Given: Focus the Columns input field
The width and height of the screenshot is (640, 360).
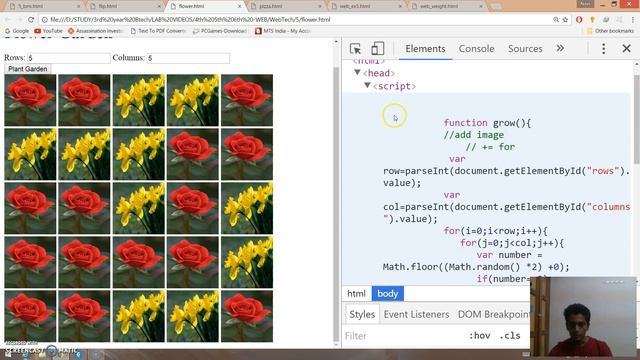Looking at the screenshot, I should click(x=188, y=58).
